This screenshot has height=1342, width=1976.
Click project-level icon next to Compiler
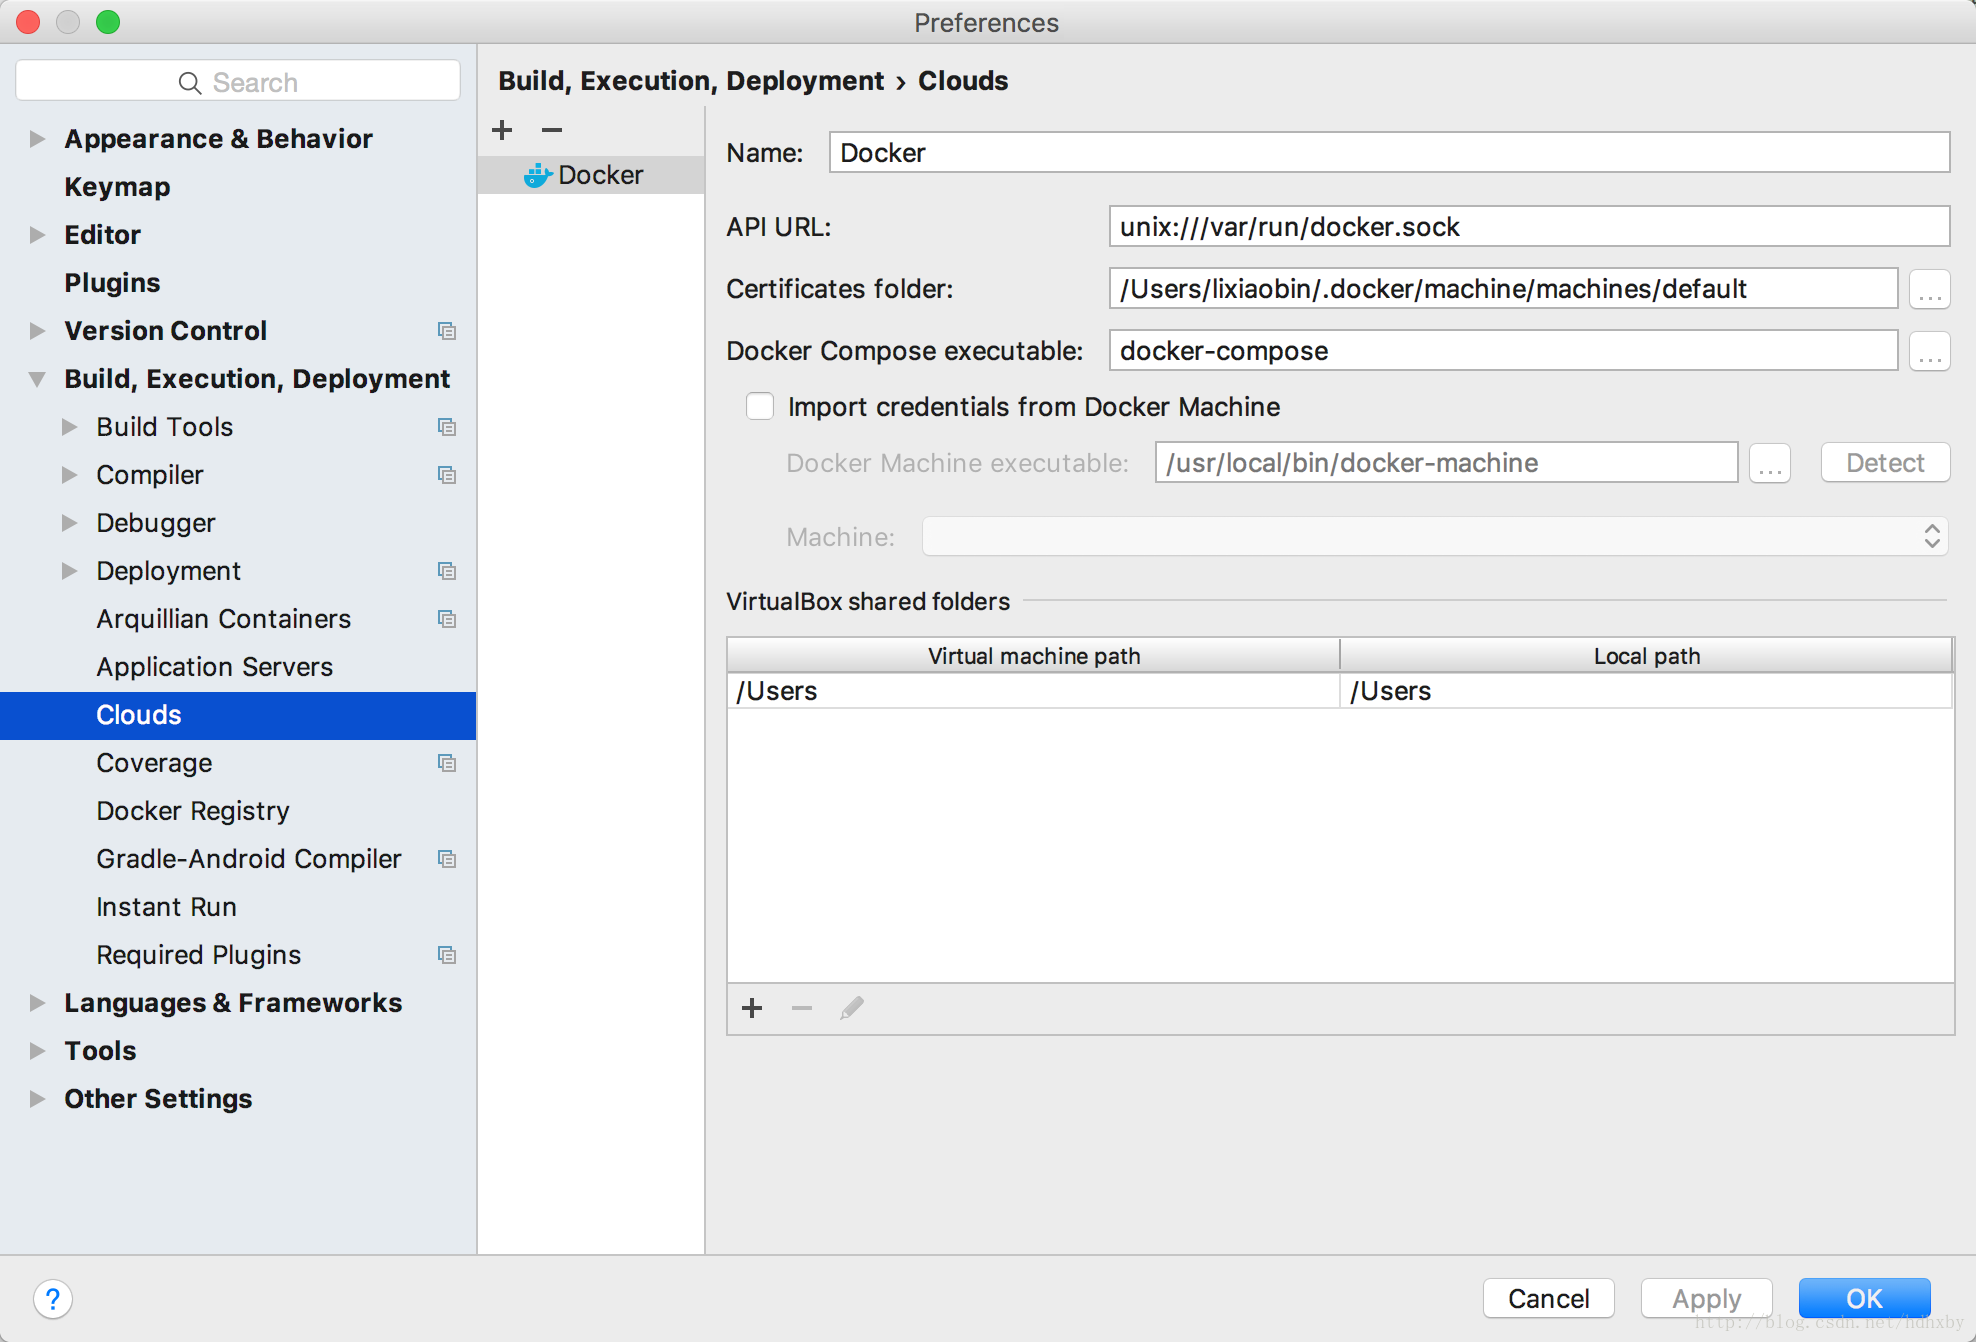click(447, 475)
